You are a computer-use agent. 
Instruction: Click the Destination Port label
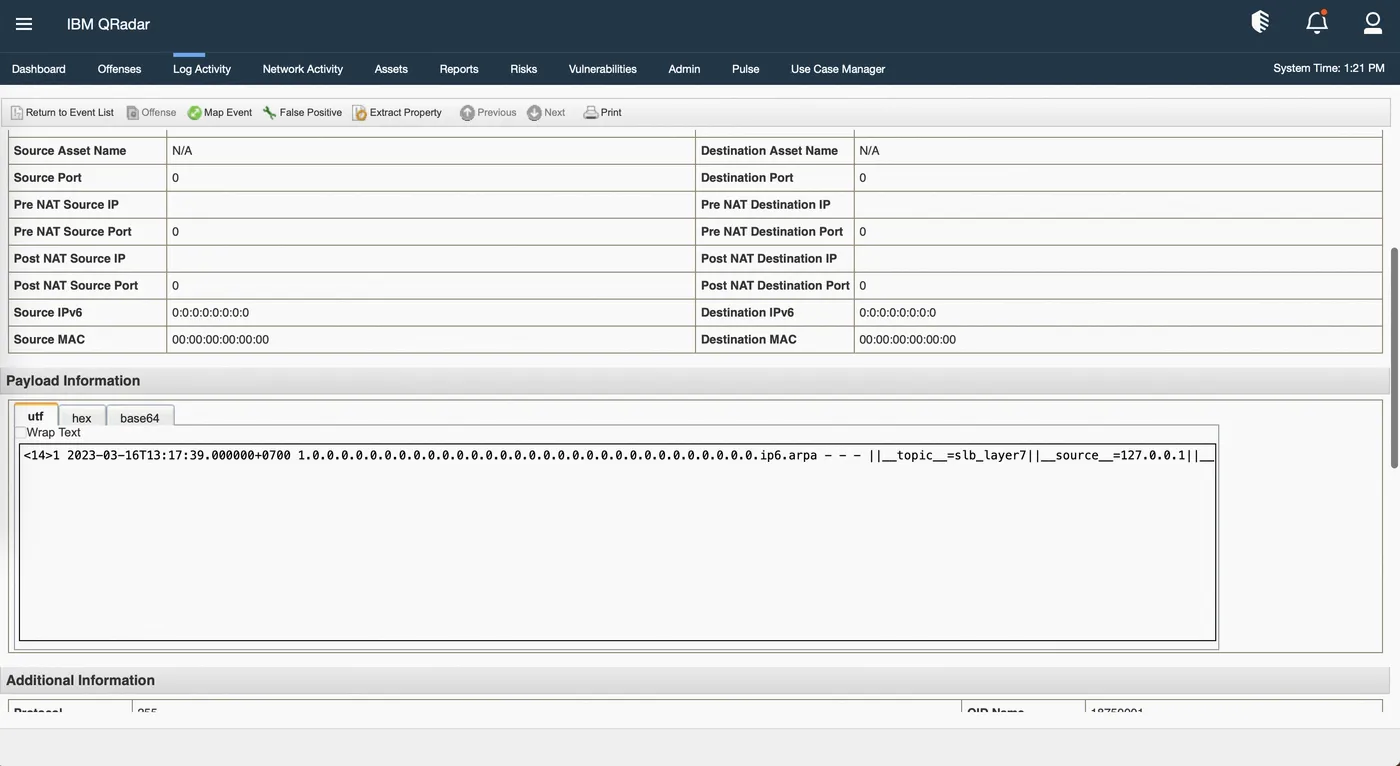point(747,178)
